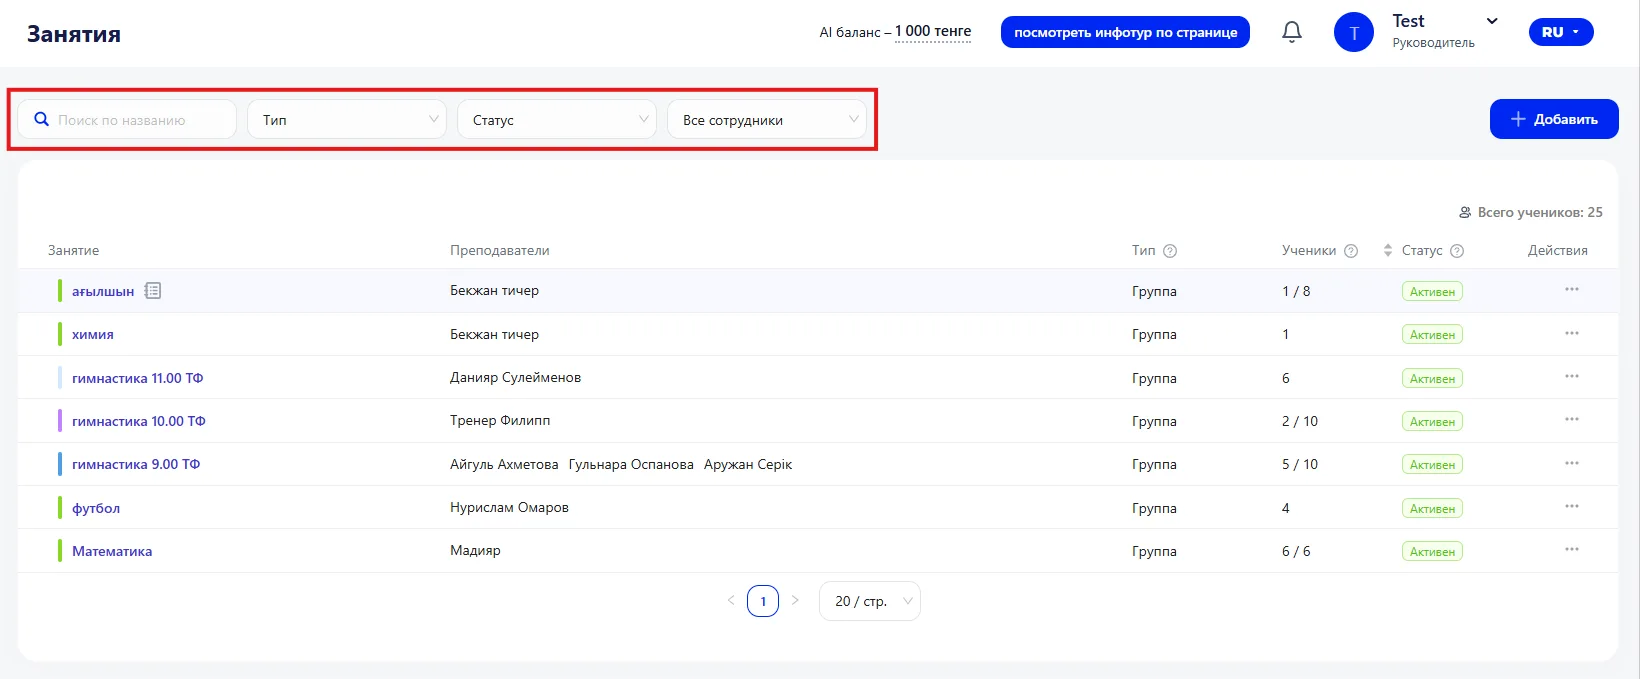Click teacher Данияр Сулейменов

515,378
